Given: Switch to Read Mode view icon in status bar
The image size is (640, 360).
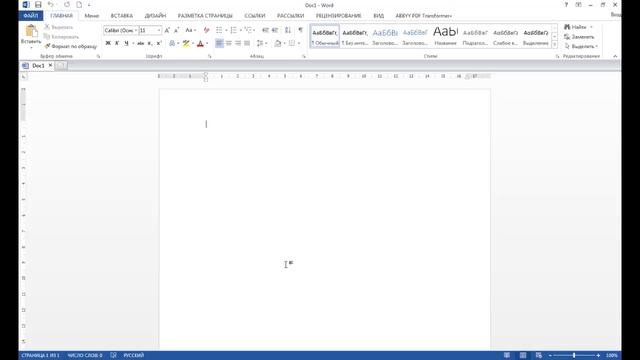Looking at the screenshot, I should tap(507, 355).
